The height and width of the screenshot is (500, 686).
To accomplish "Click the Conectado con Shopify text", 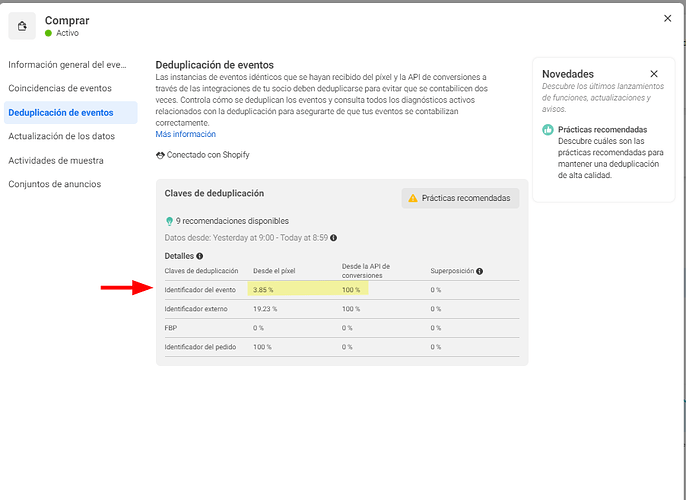I will click(x=208, y=154).
